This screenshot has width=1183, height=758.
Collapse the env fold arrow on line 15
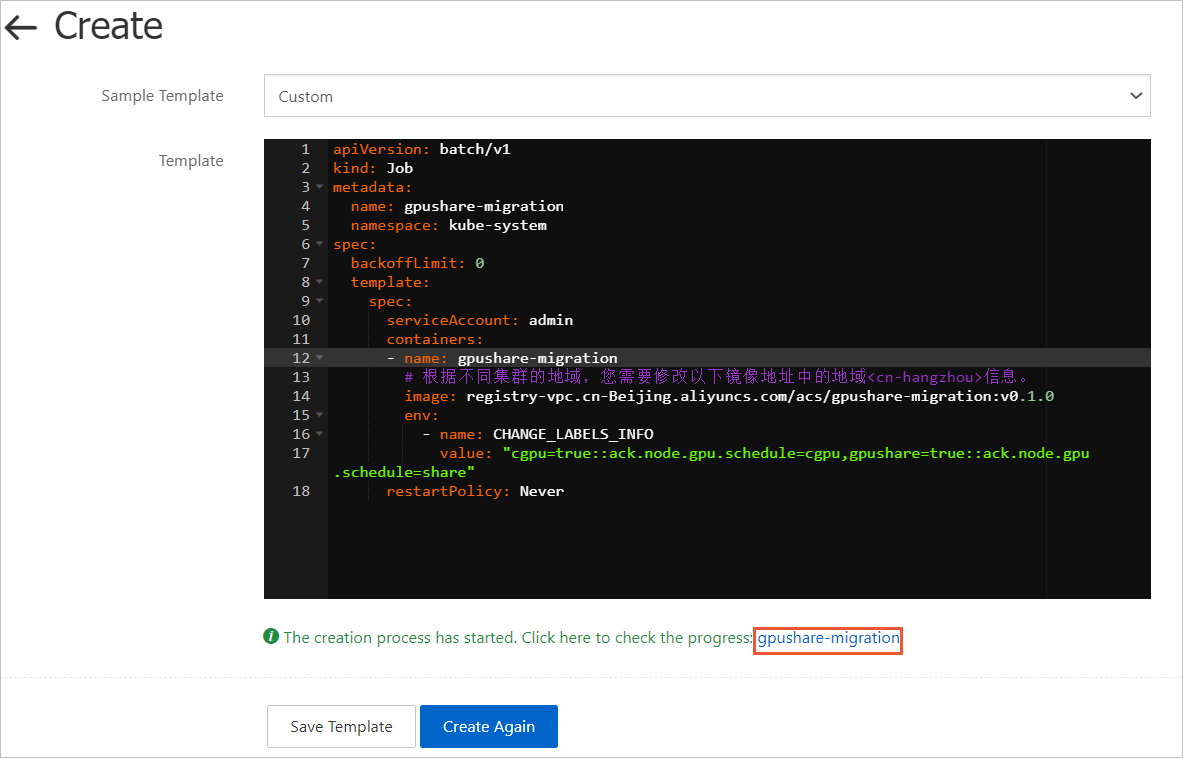coord(320,415)
